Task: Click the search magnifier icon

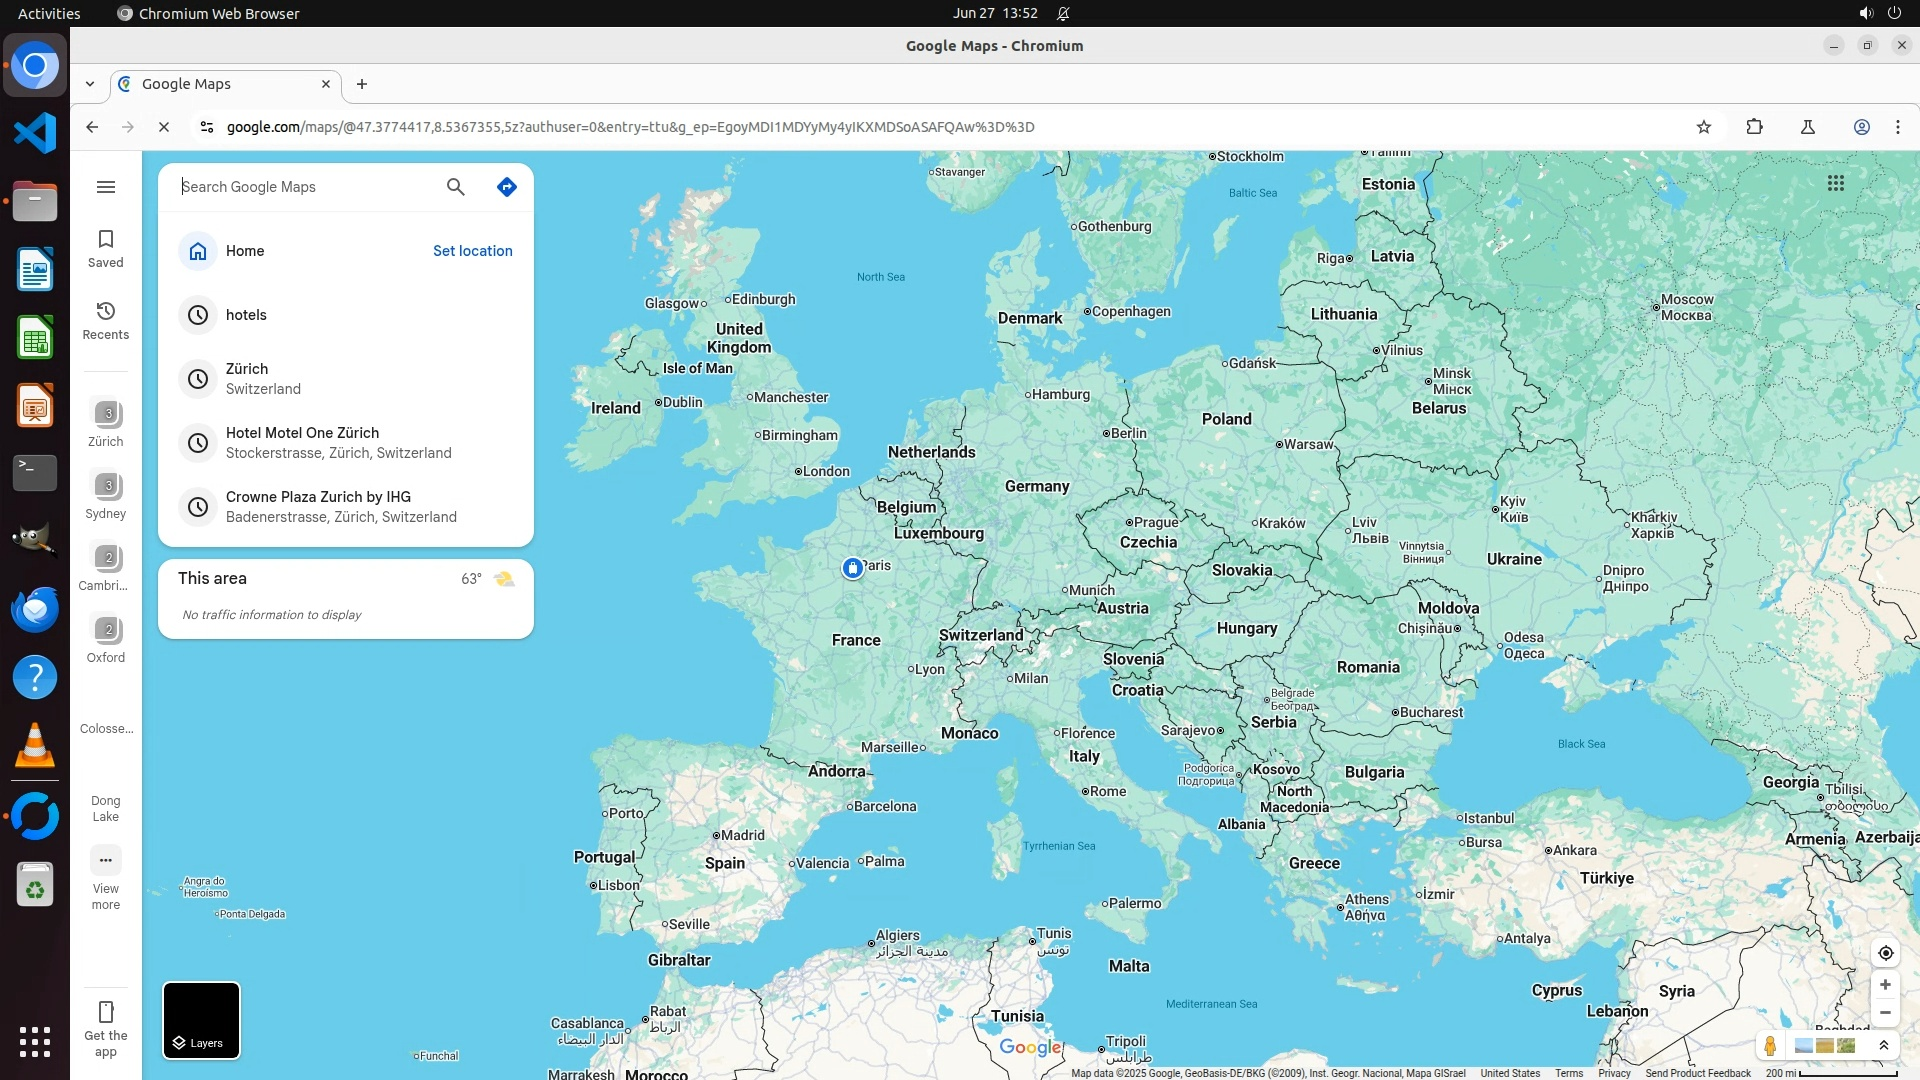Action: coord(456,187)
